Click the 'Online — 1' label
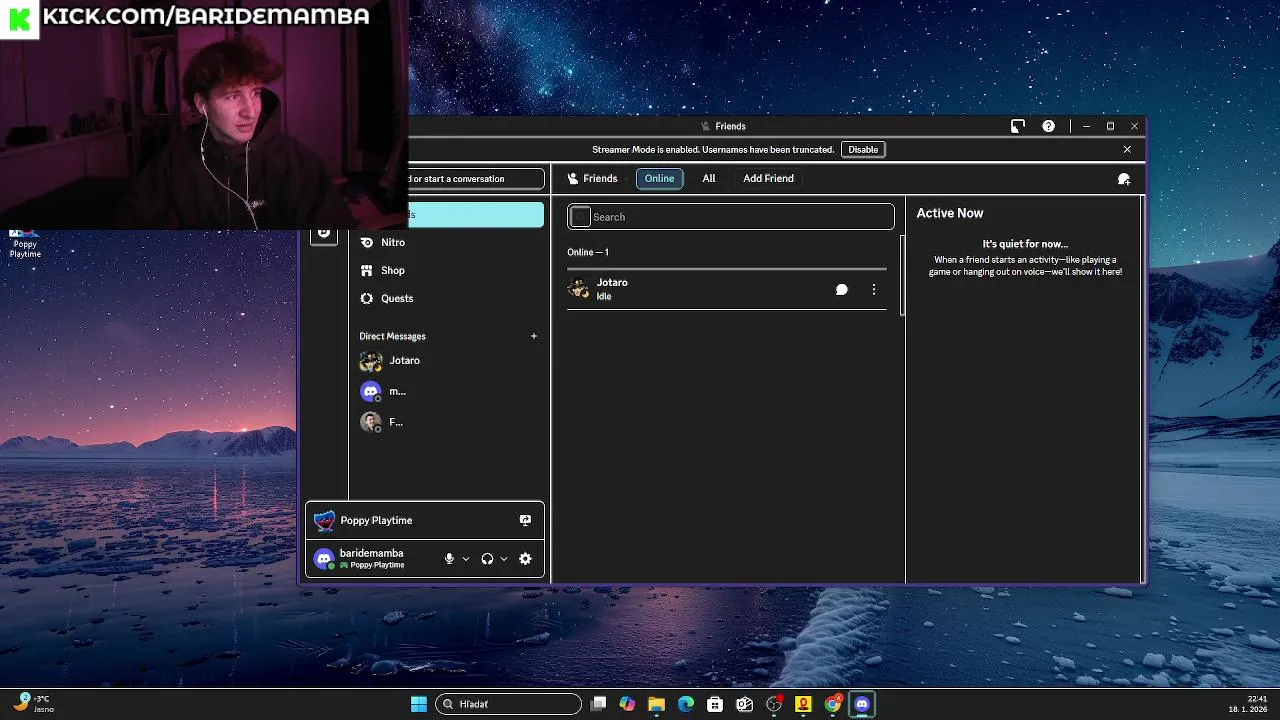Image resolution: width=1280 pixels, height=720 pixels. pyautogui.click(x=588, y=252)
